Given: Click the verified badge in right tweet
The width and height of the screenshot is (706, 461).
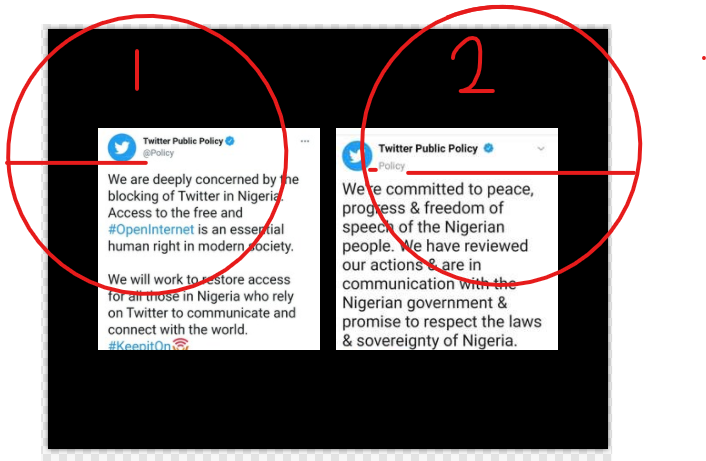Looking at the screenshot, I should point(489,148).
